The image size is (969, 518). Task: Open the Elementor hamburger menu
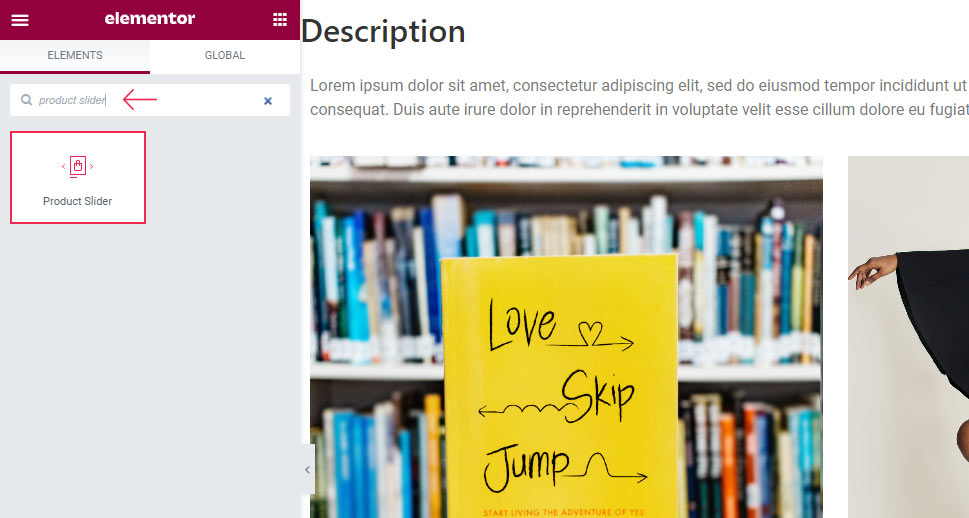tap(20, 20)
